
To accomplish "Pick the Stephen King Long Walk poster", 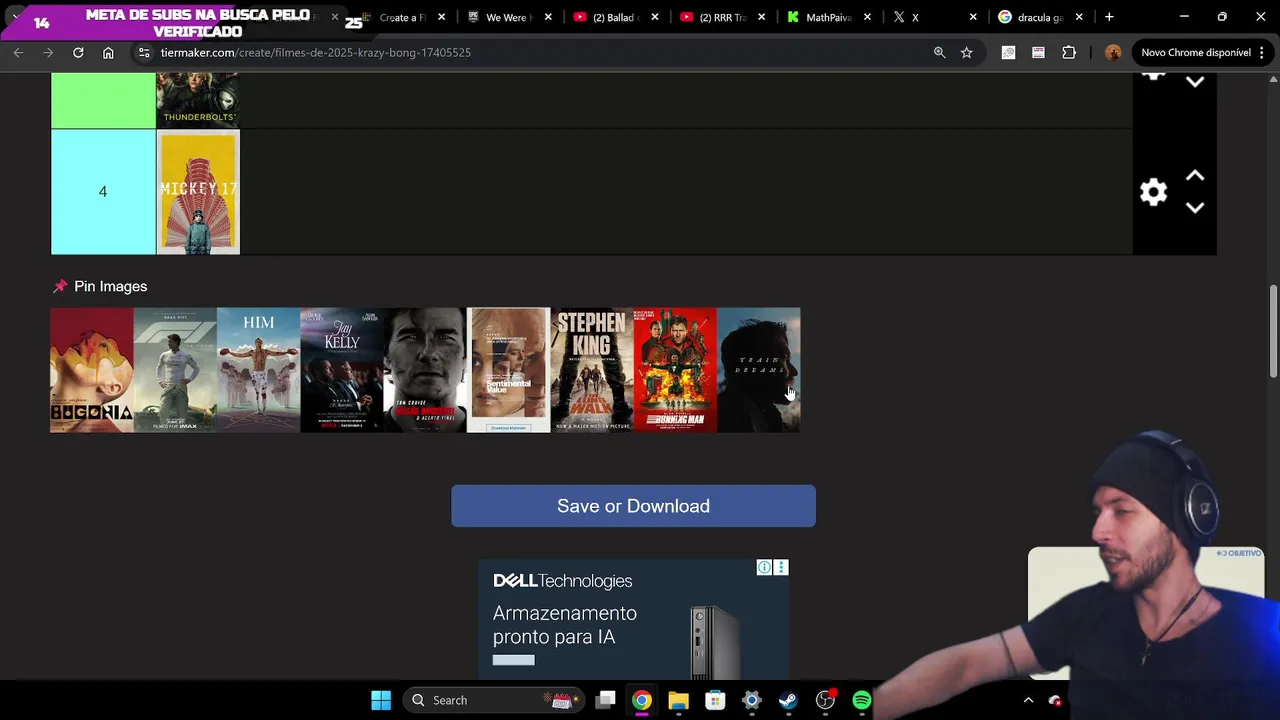I will [592, 370].
